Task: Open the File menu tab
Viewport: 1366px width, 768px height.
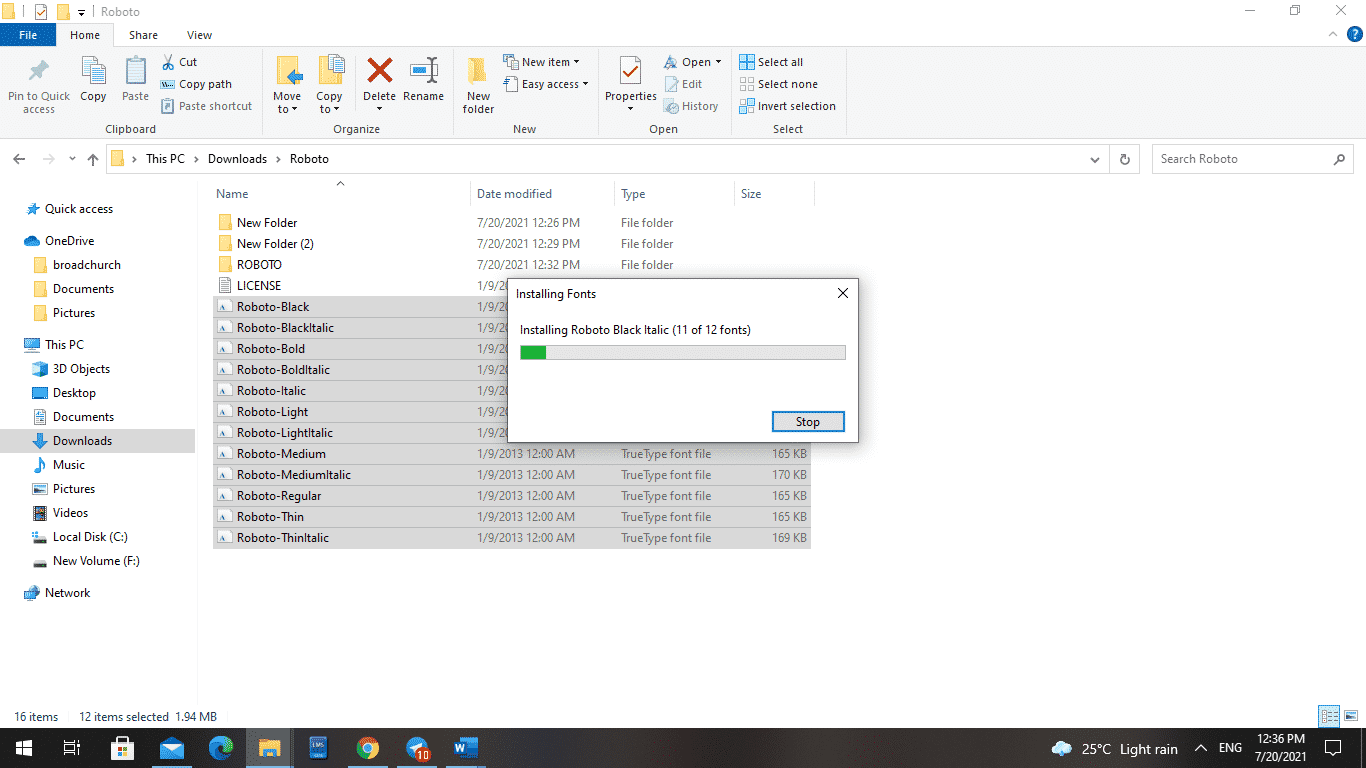Action: (28, 35)
